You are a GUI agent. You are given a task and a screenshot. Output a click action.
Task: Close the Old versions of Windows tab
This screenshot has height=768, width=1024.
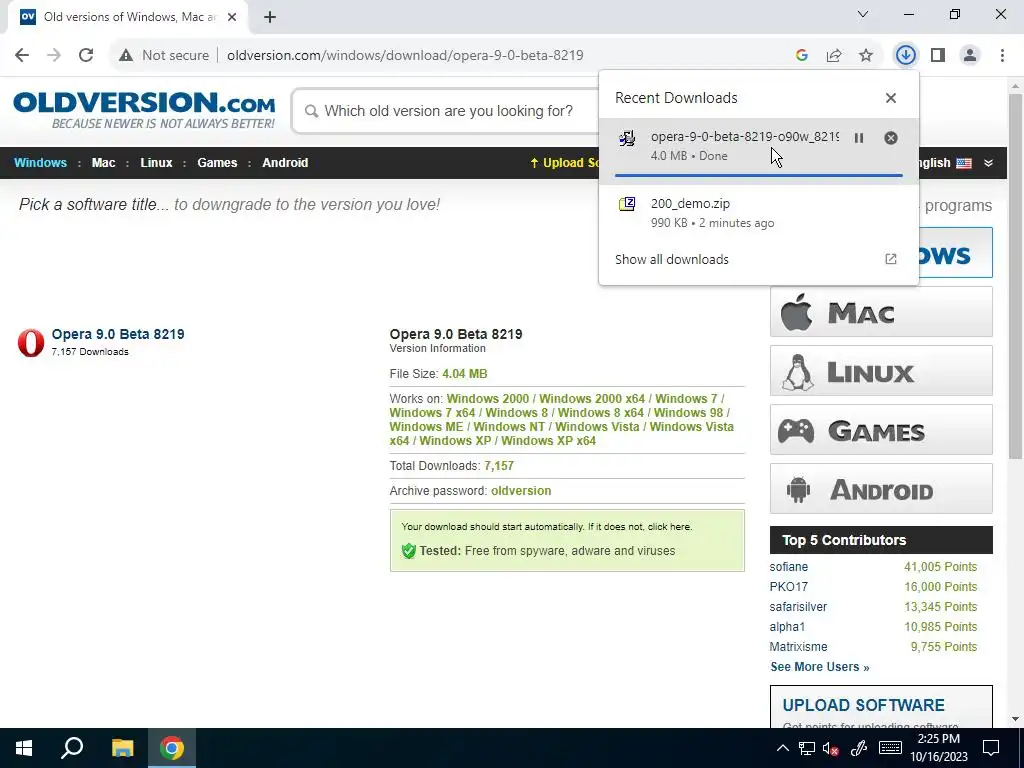pyautogui.click(x=232, y=17)
